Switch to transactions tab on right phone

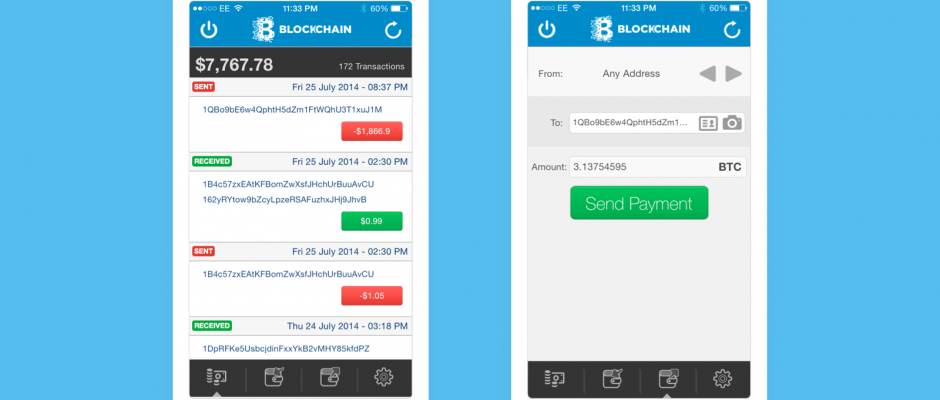(x=555, y=378)
